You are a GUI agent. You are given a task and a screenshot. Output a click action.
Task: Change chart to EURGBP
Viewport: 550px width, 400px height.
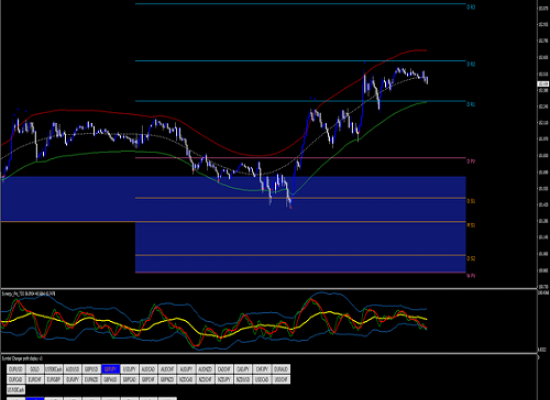coord(54,380)
